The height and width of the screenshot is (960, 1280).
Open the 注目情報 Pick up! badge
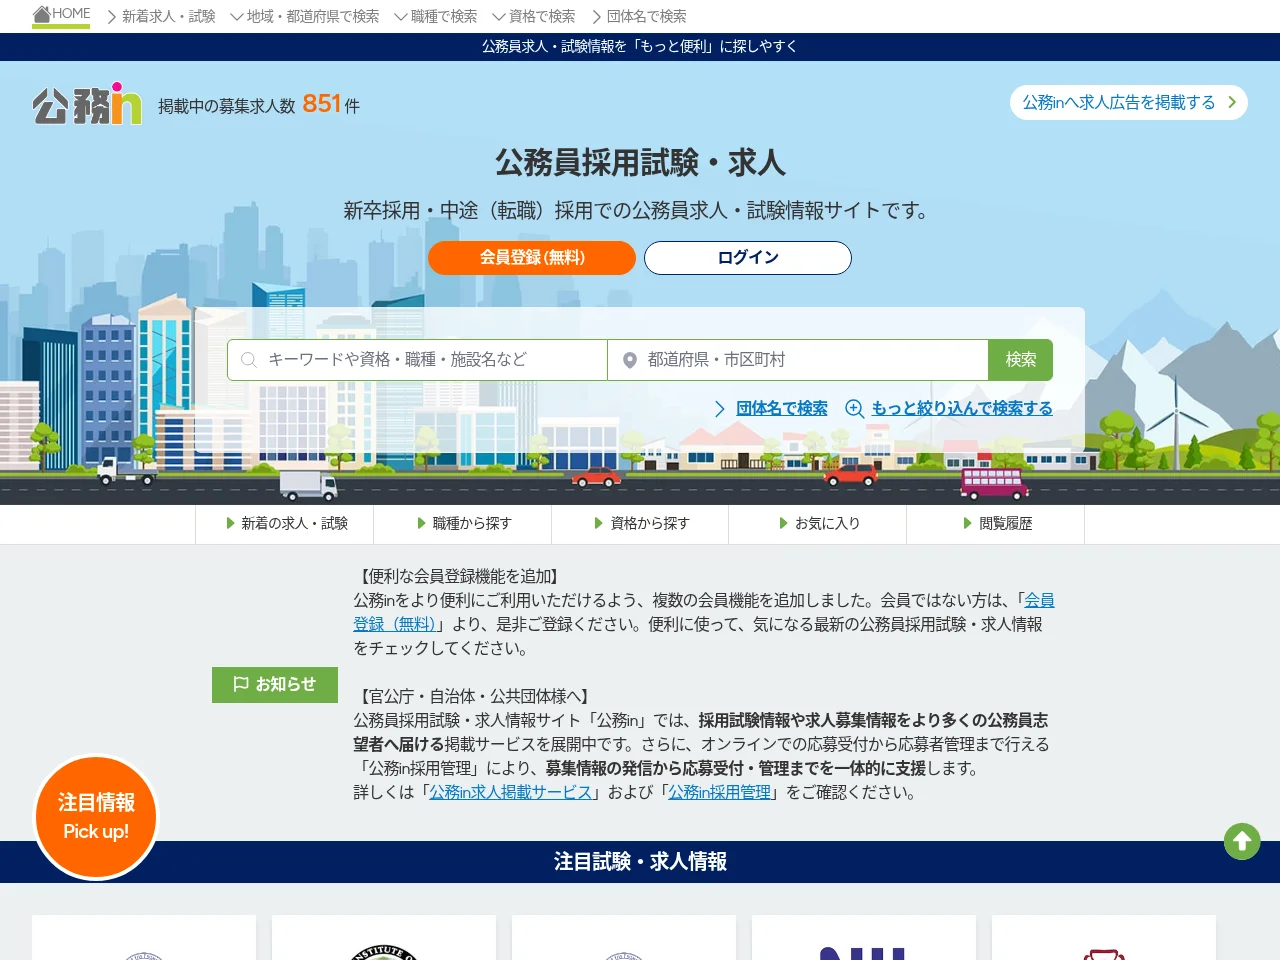(96, 817)
